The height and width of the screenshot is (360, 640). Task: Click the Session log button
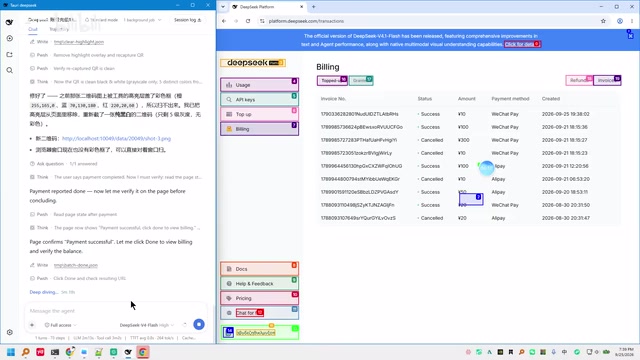coord(187,20)
